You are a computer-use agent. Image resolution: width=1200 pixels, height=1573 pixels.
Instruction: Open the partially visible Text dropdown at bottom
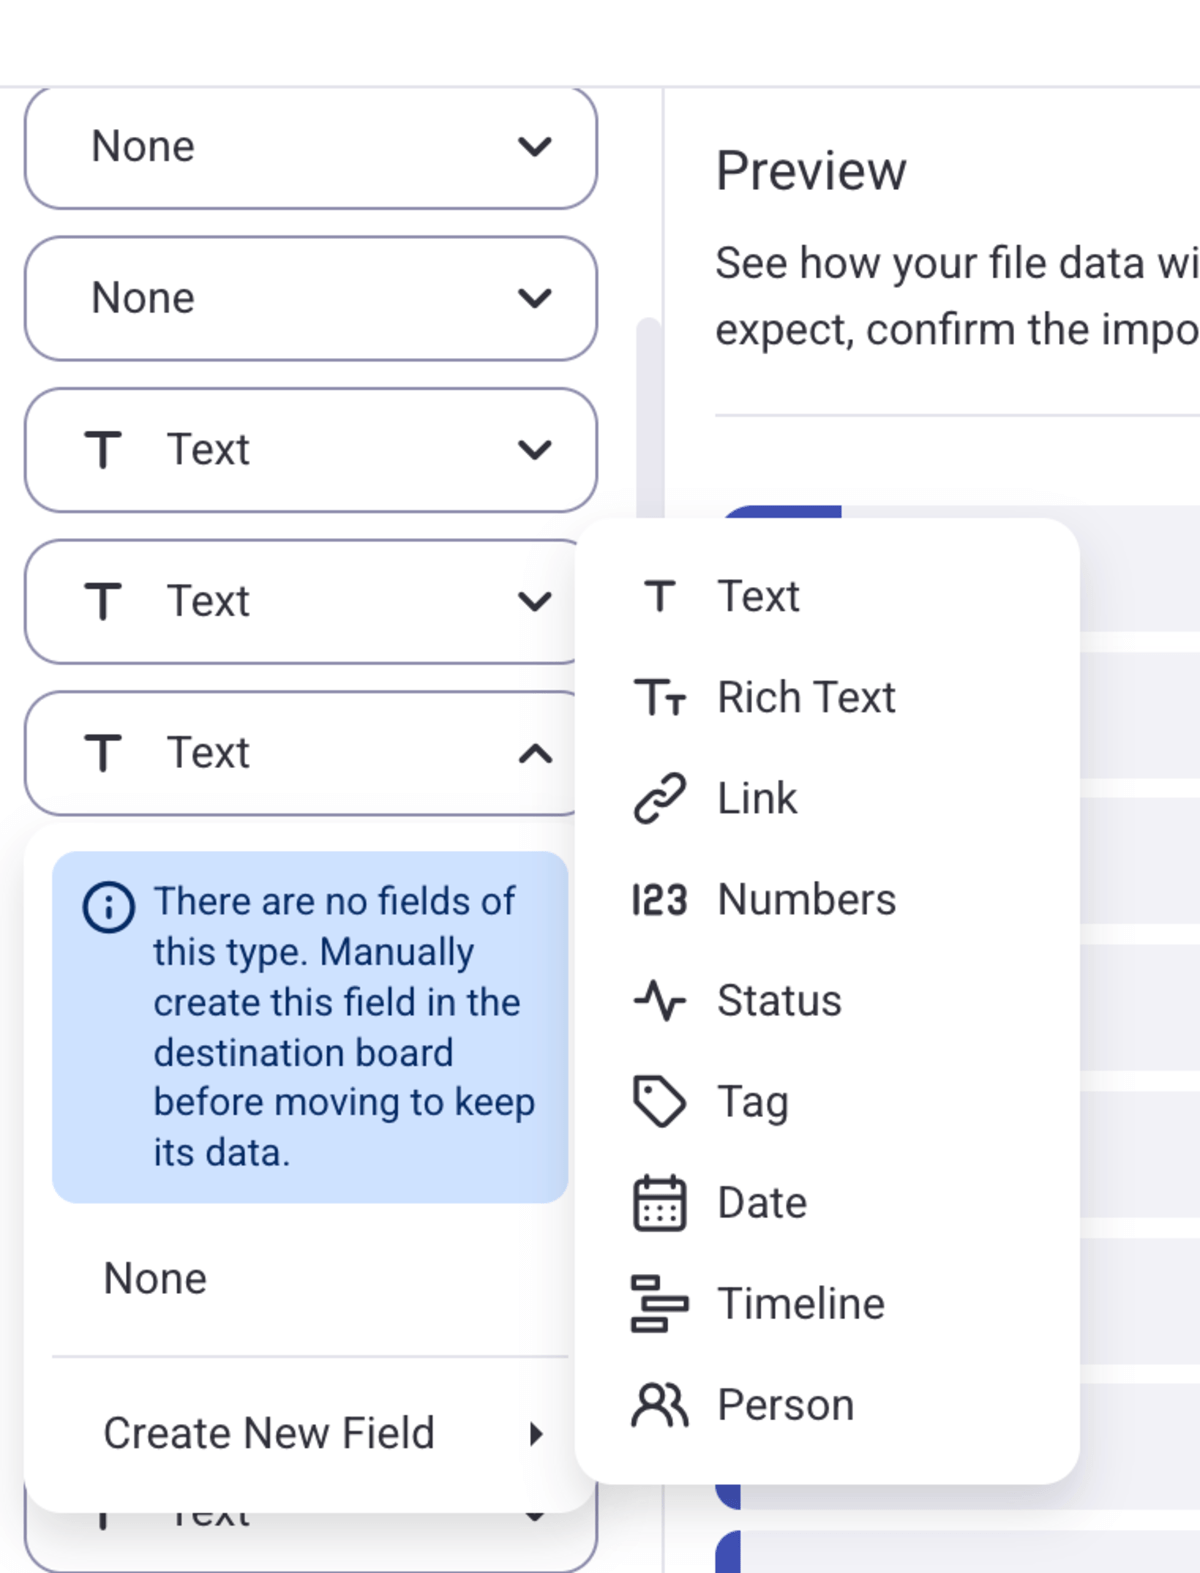(x=535, y=1516)
